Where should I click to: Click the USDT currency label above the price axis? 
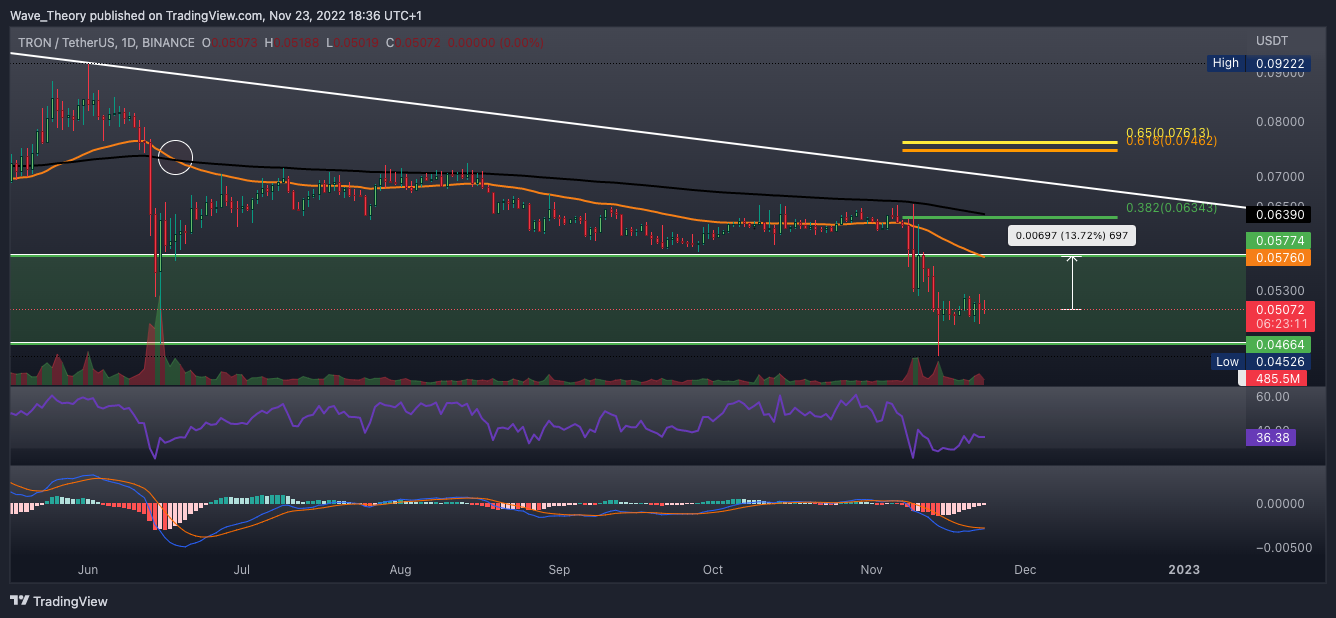[1273, 41]
